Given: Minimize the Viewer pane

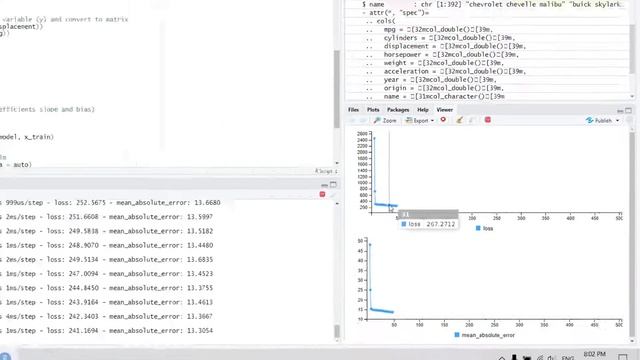Looking at the screenshot, I should coord(620,111).
